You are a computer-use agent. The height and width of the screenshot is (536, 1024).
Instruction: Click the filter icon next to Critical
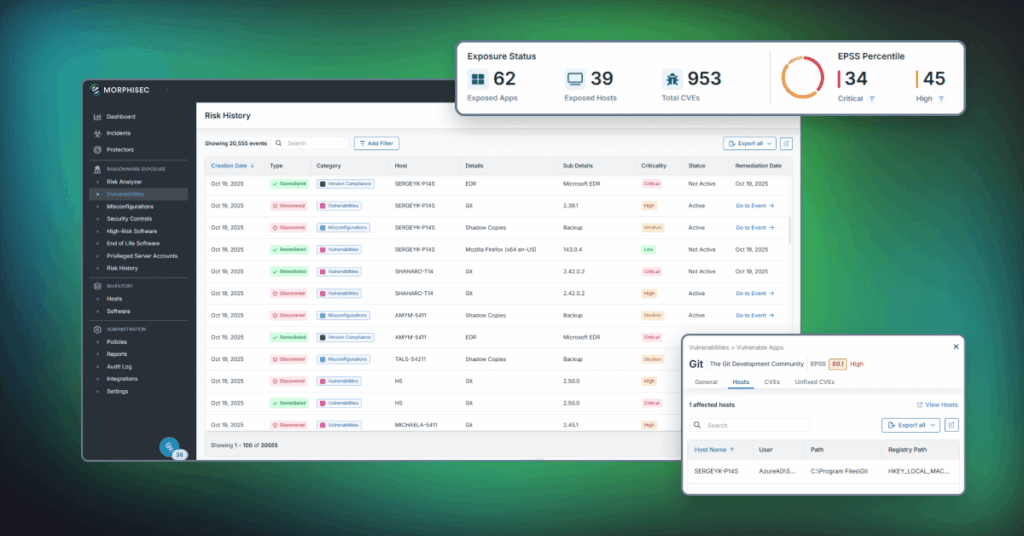[x=872, y=99]
